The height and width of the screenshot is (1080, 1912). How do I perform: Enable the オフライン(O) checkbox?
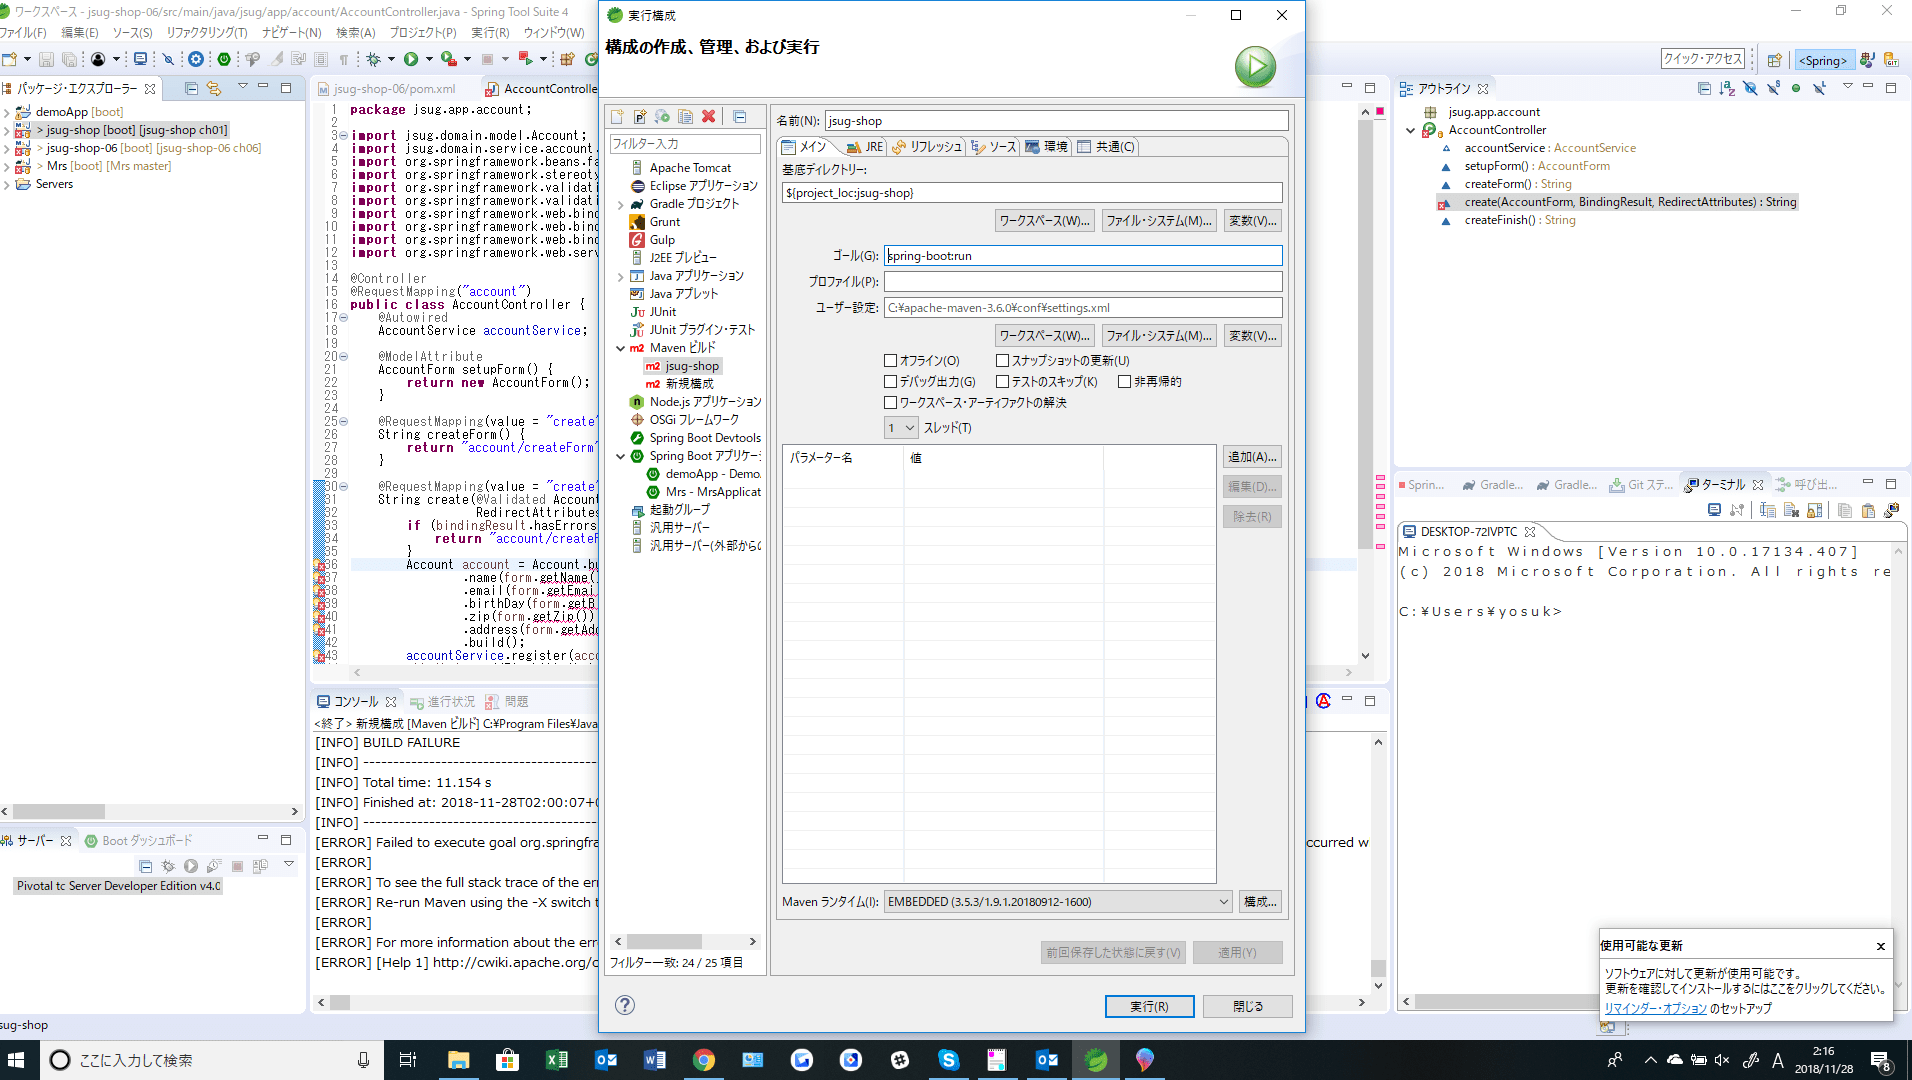890,361
